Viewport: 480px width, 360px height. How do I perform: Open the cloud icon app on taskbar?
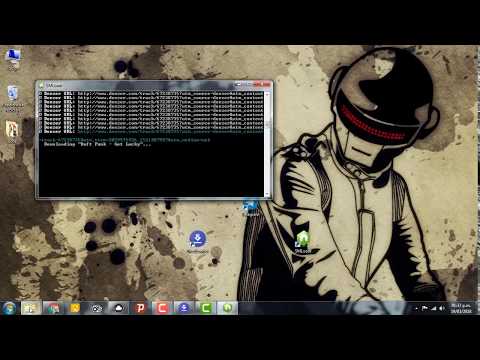coord(119,308)
